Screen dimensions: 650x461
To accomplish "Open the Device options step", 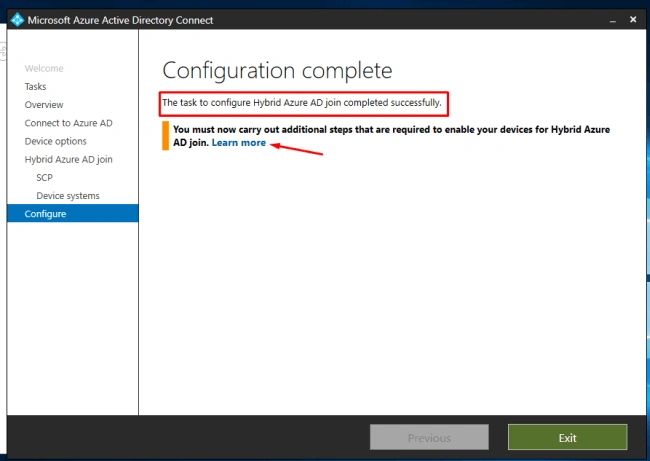I will tap(56, 141).
